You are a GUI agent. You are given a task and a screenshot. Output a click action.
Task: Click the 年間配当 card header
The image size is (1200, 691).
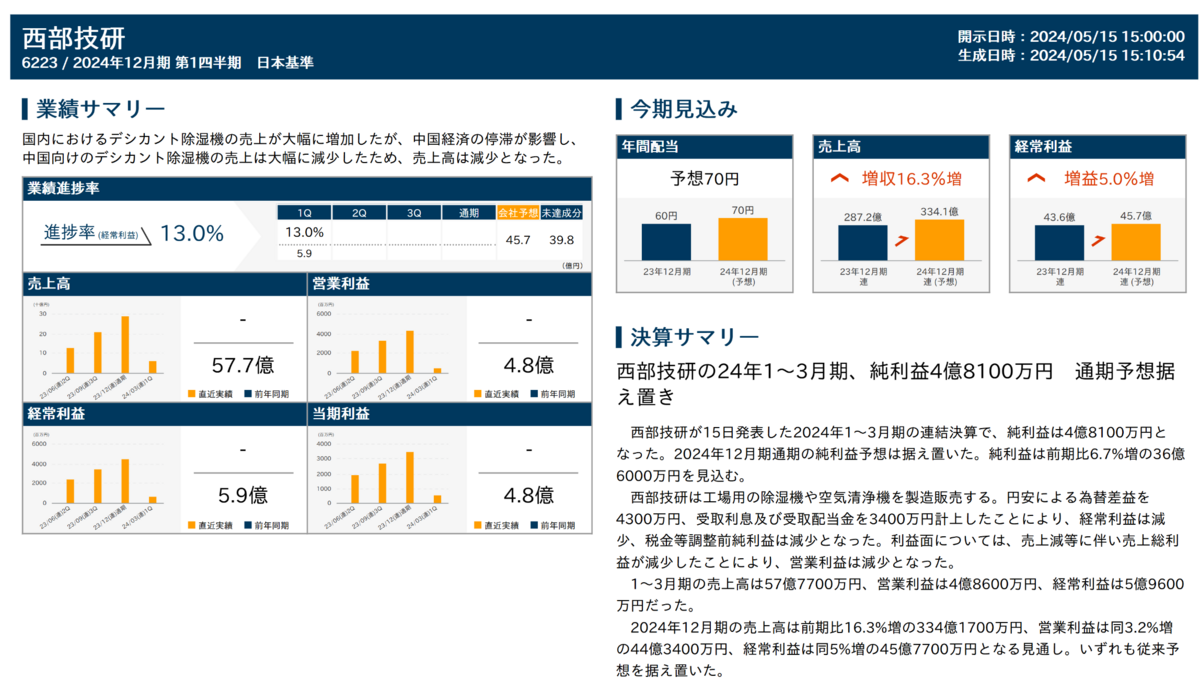pos(706,146)
